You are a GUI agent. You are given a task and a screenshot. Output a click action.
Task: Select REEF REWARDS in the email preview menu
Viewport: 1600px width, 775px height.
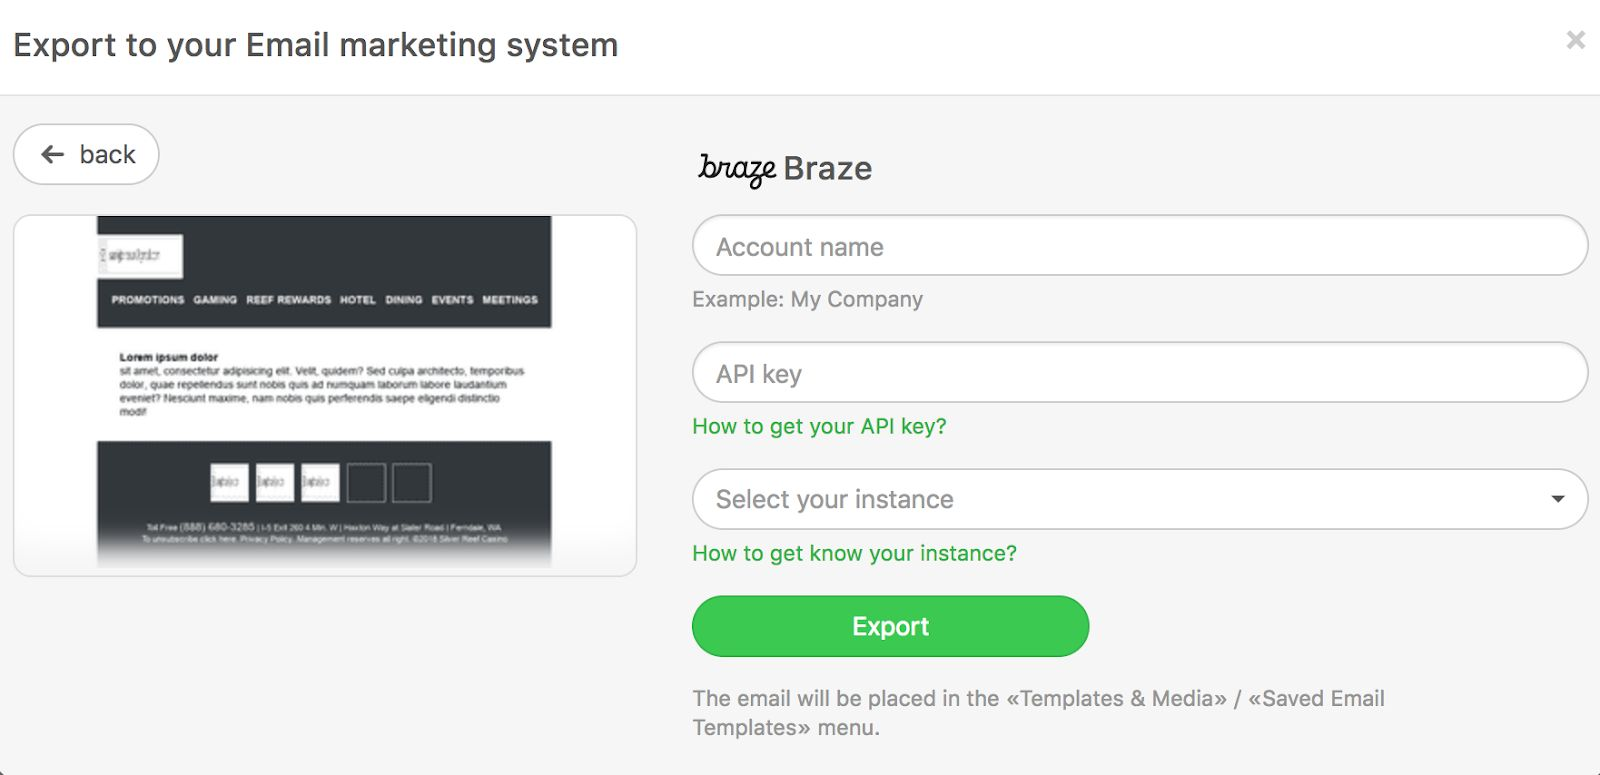pos(288,300)
